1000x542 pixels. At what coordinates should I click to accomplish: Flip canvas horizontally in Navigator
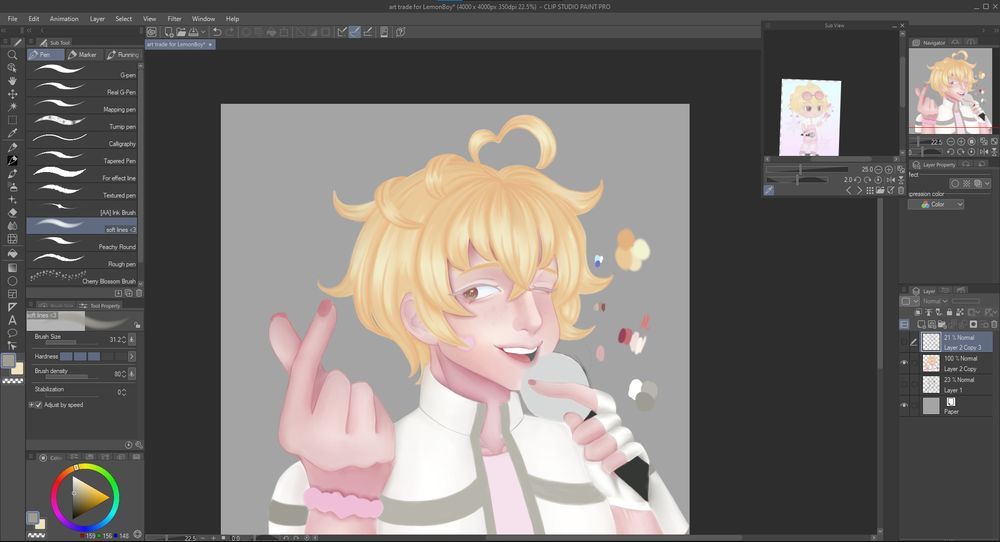pyautogui.click(x=983, y=152)
